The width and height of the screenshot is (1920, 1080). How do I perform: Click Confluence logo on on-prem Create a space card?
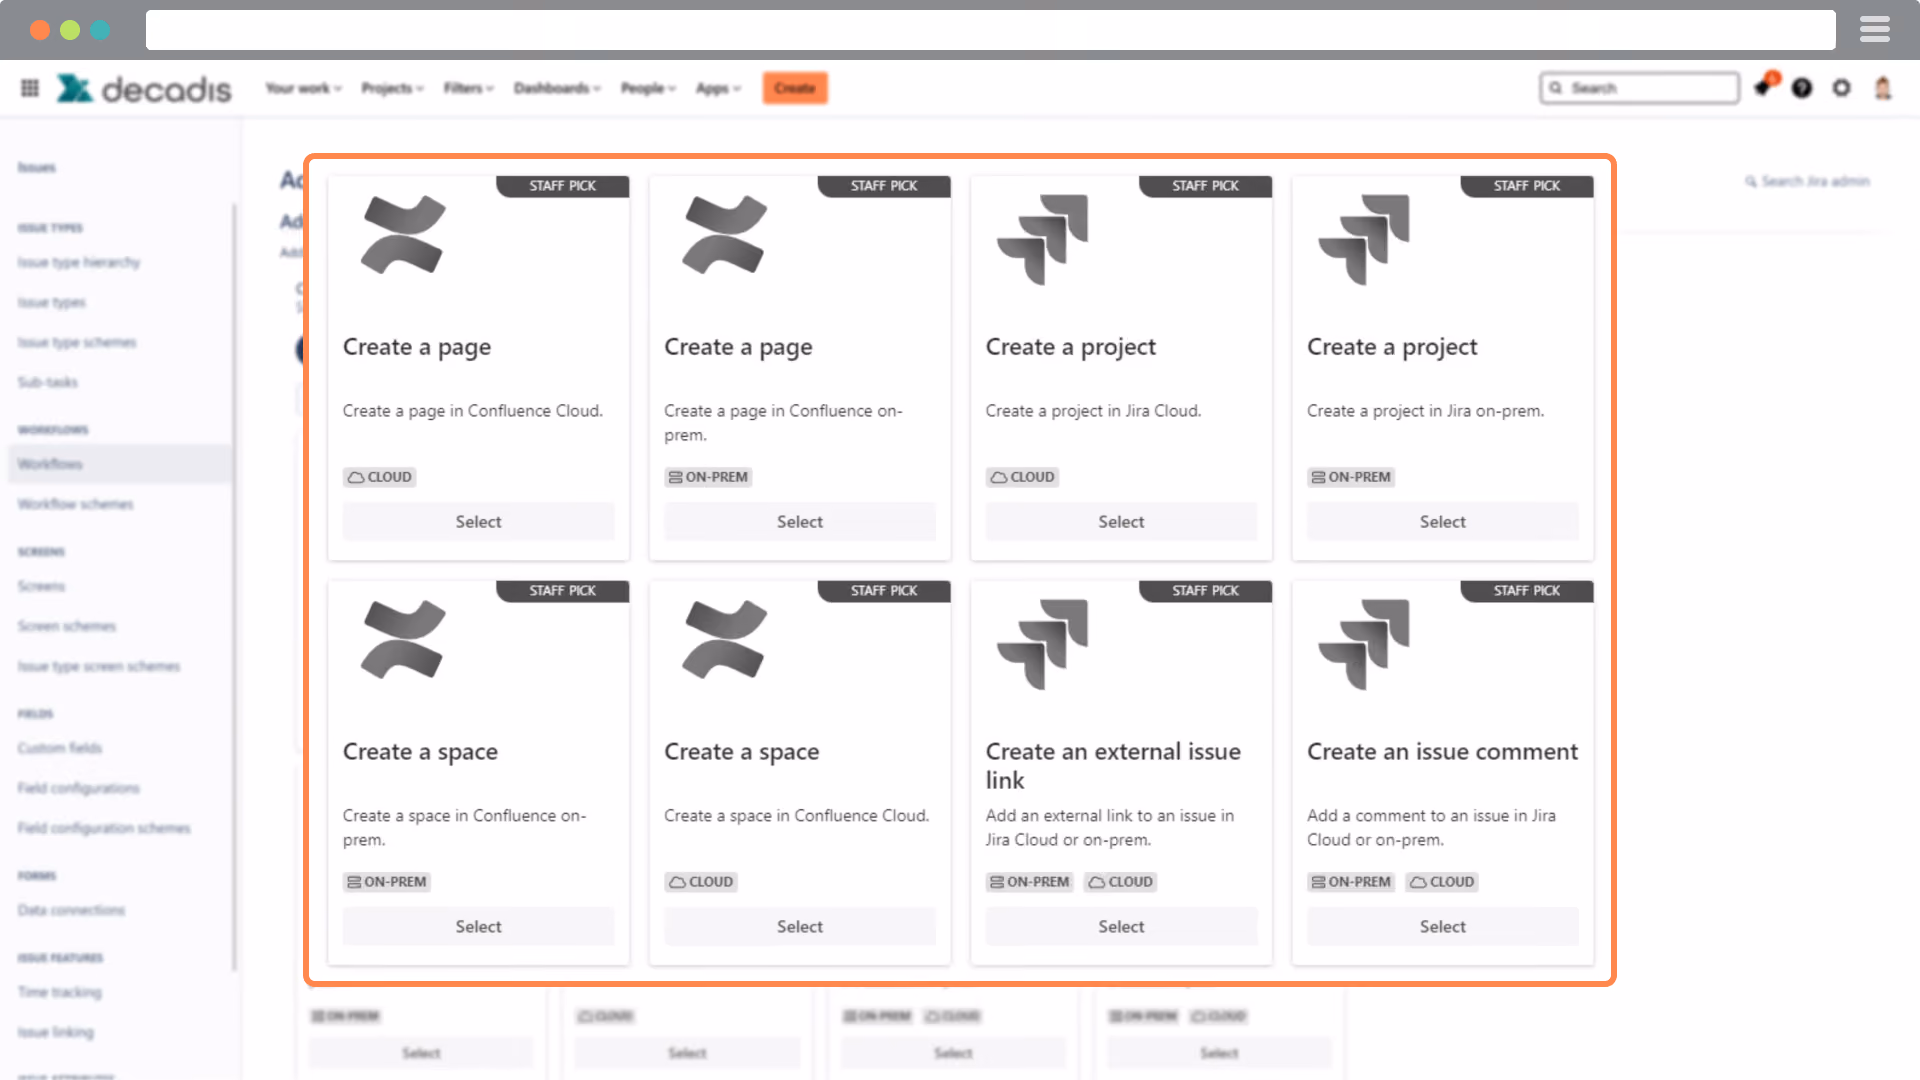pyautogui.click(x=403, y=640)
